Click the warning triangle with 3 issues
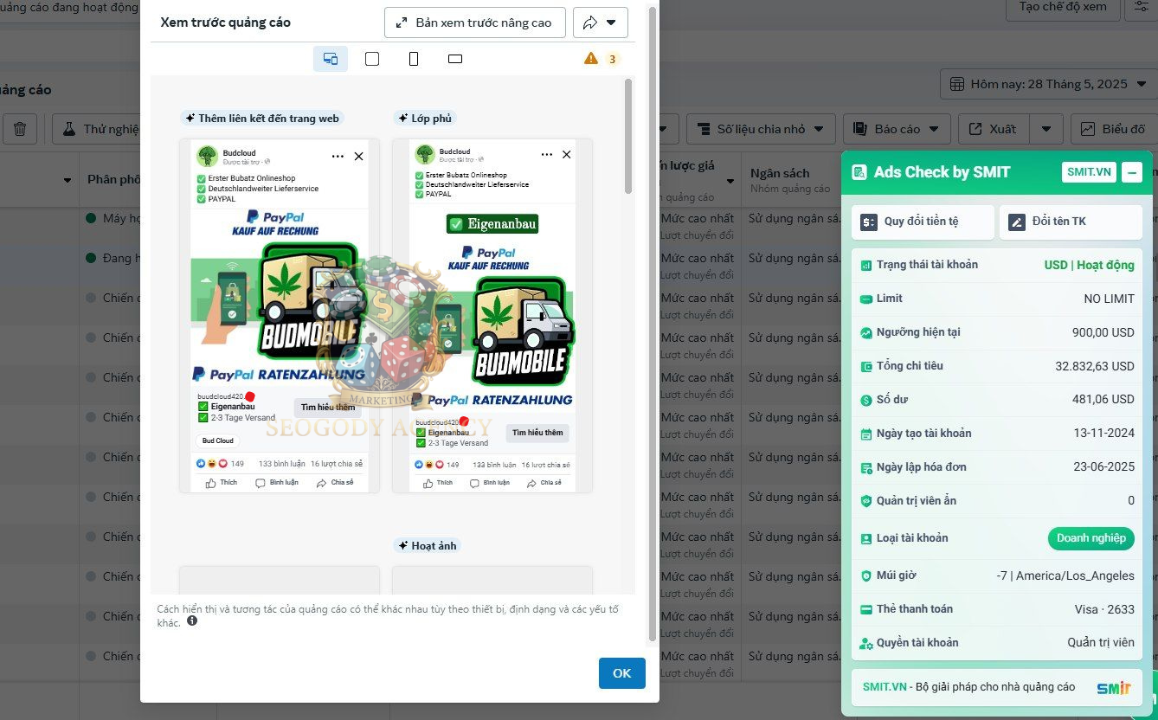 click(600, 59)
